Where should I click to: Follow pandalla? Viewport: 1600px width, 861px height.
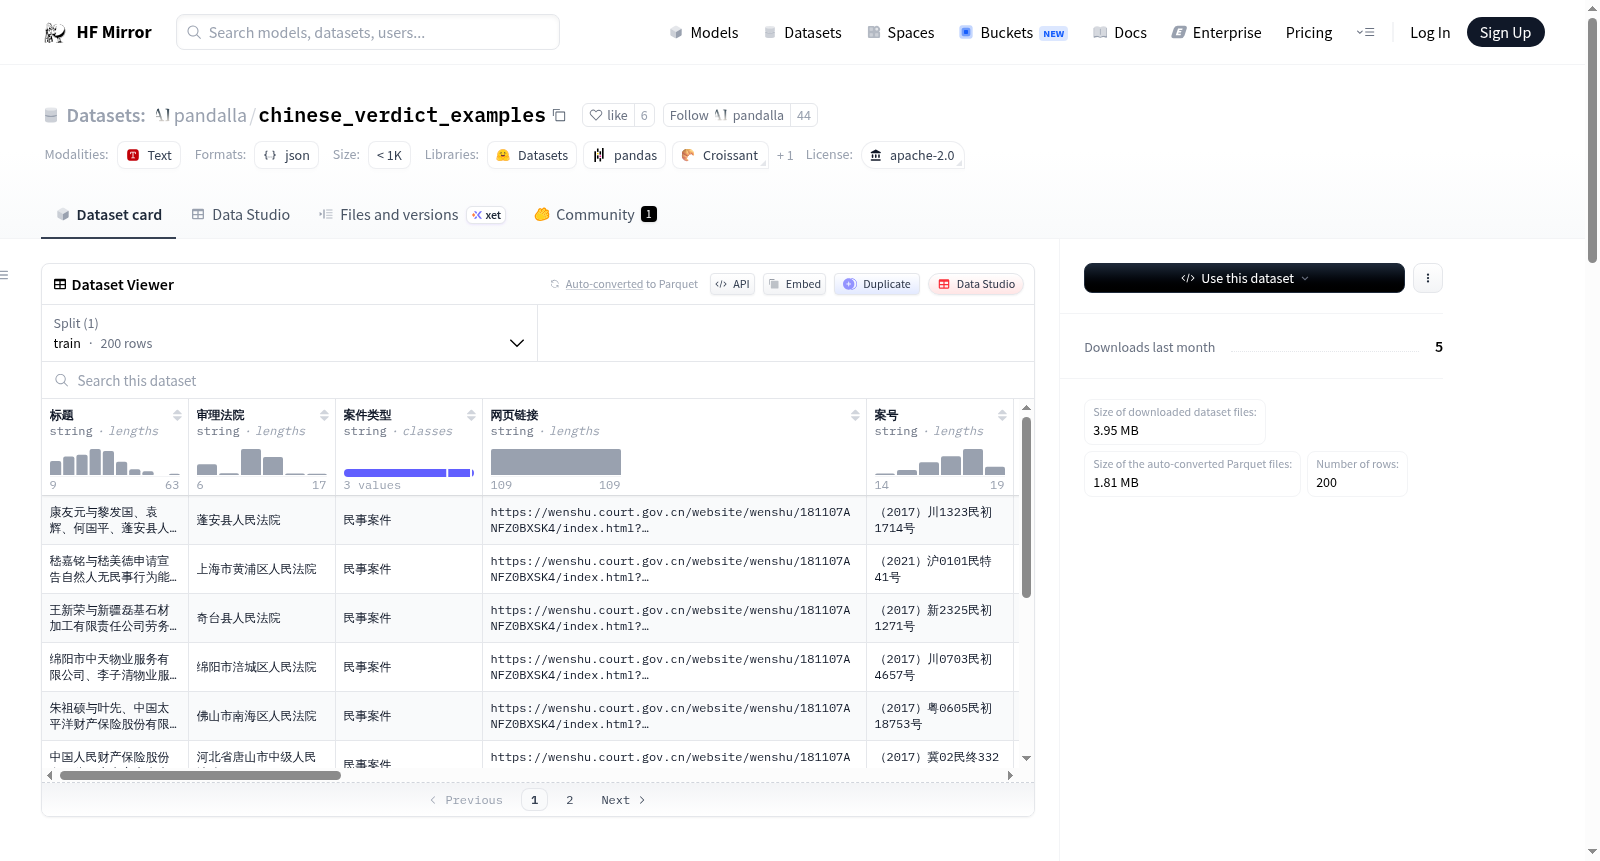(727, 115)
